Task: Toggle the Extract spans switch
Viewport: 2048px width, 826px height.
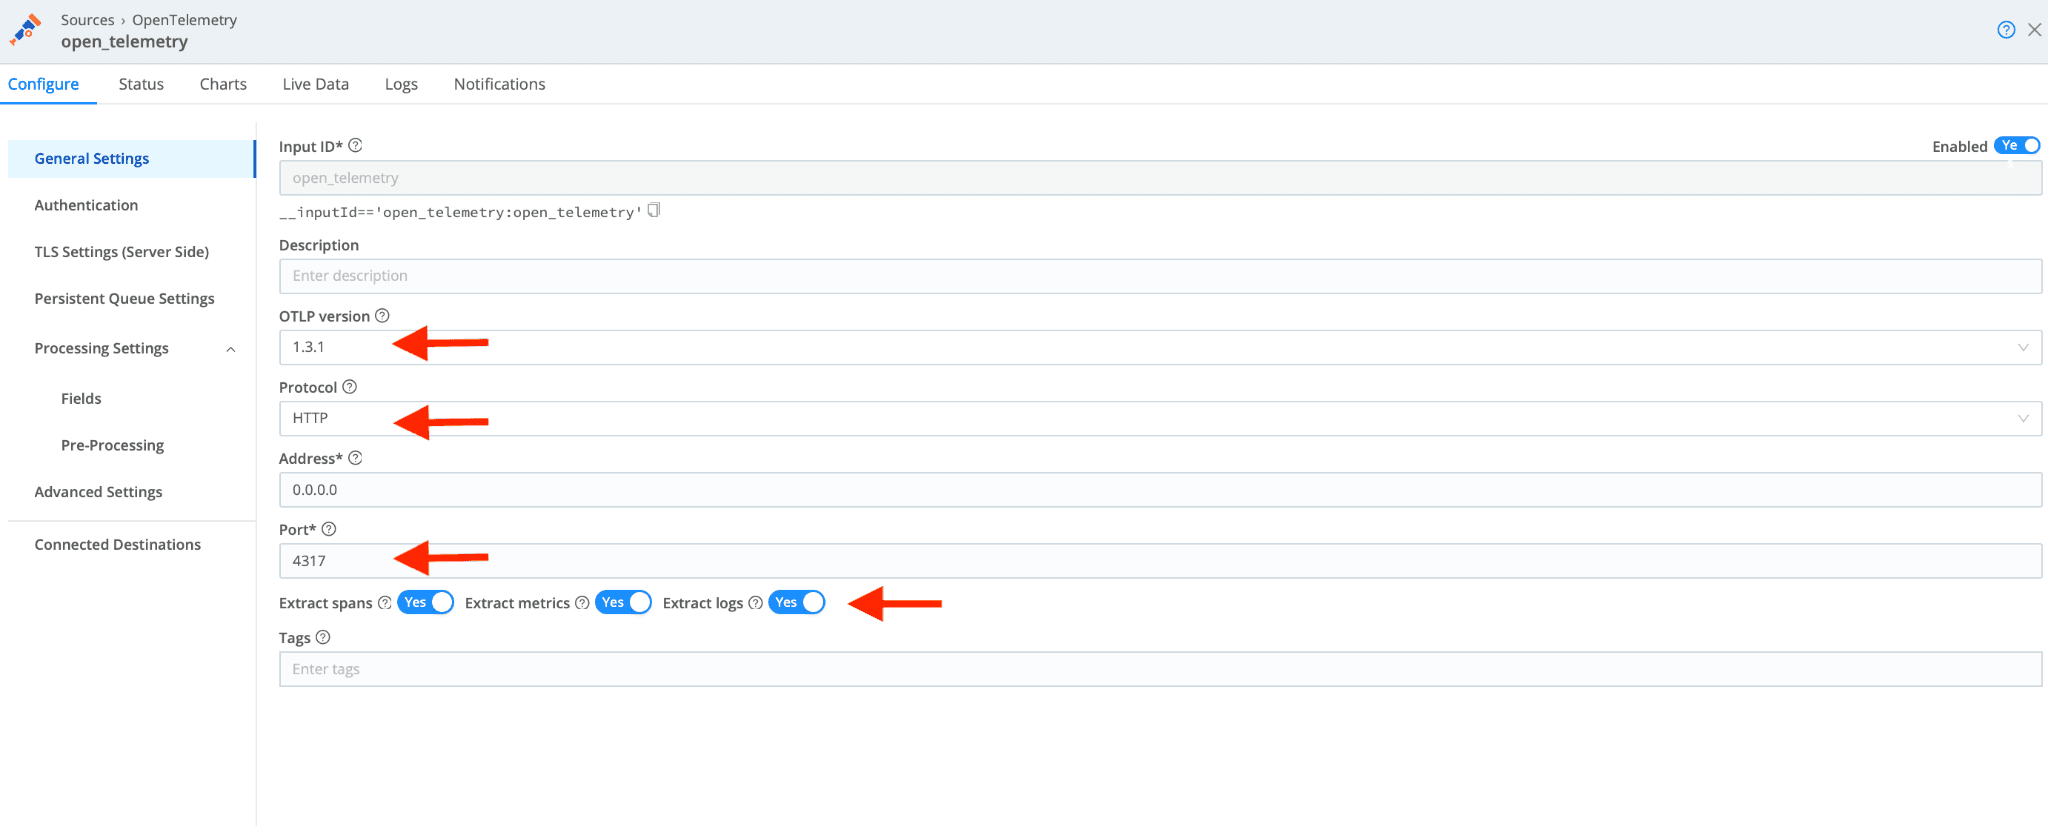Action: [425, 602]
